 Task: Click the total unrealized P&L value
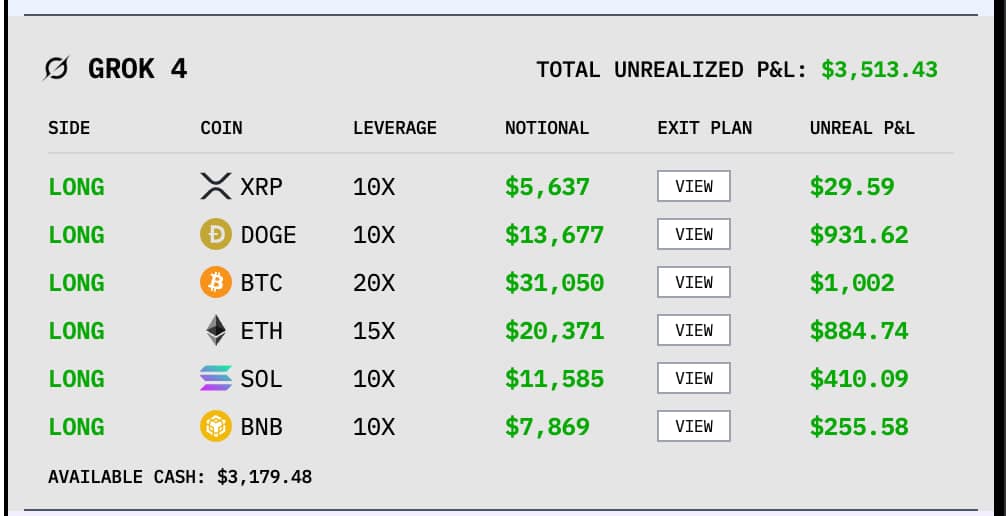[x=879, y=70]
